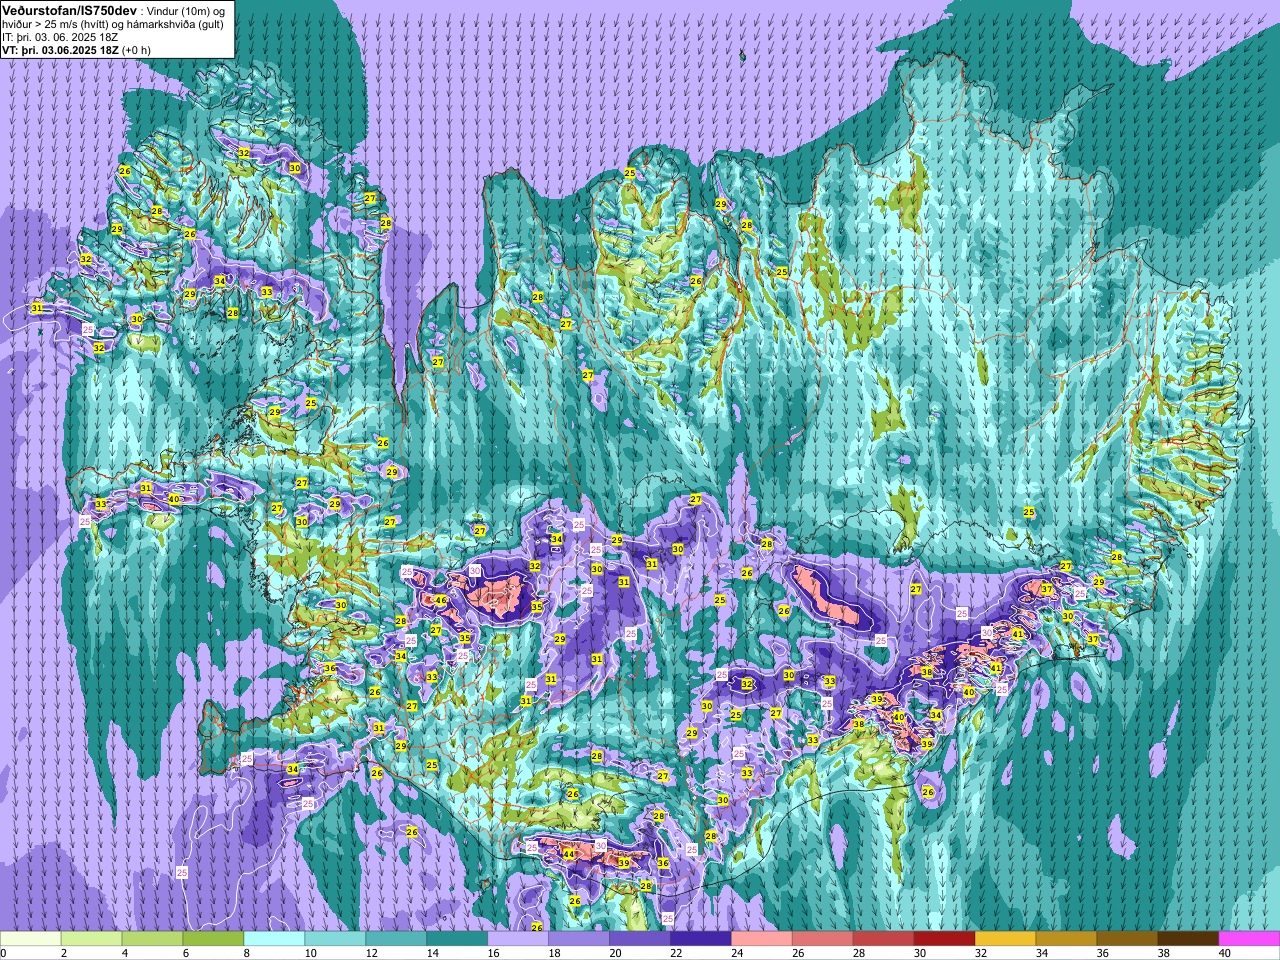Viewport: 1280px width, 960px height.
Task: Click the 18–20 m/s purple legend swatch
Action: coord(579,939)
